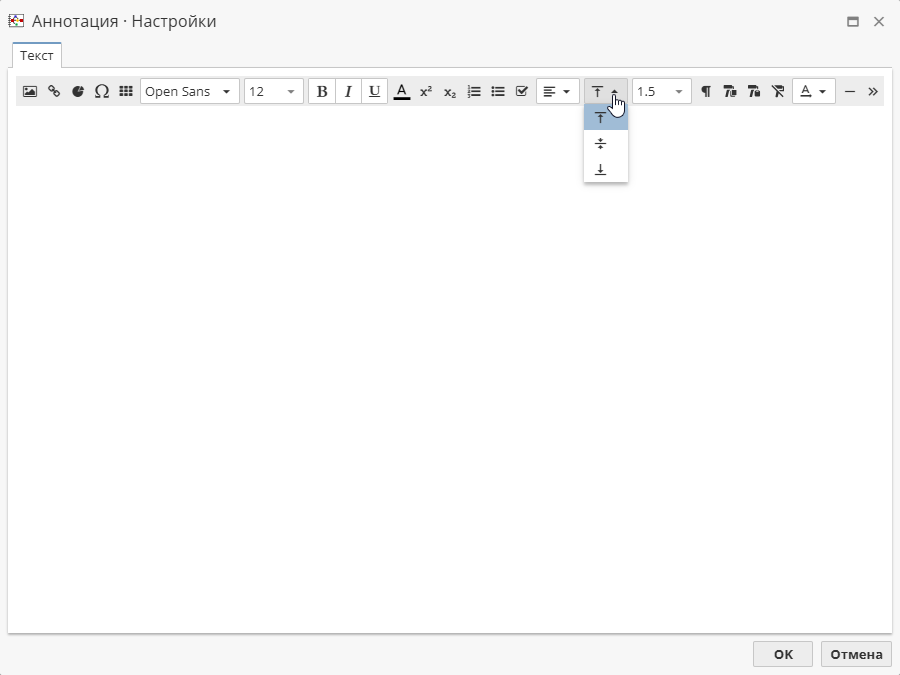Click the insert image icon
Image resolution: width=900 pixels, height=675 pixels.
coord(30,91)
